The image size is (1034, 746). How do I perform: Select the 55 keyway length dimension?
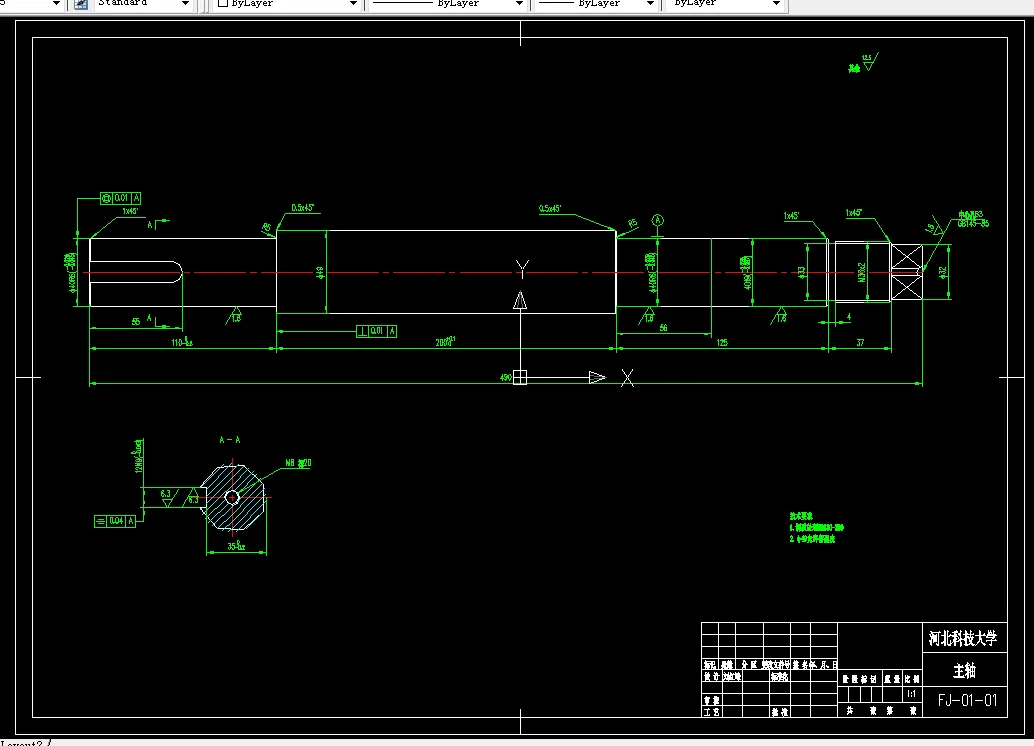pos(136,322)
